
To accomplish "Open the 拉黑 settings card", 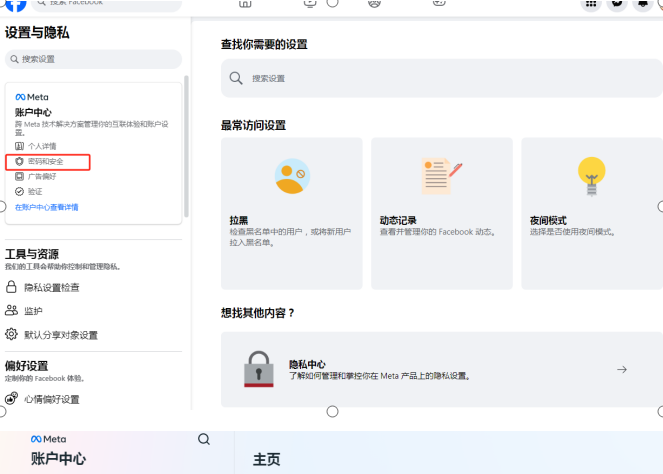I will click(291, 213).
